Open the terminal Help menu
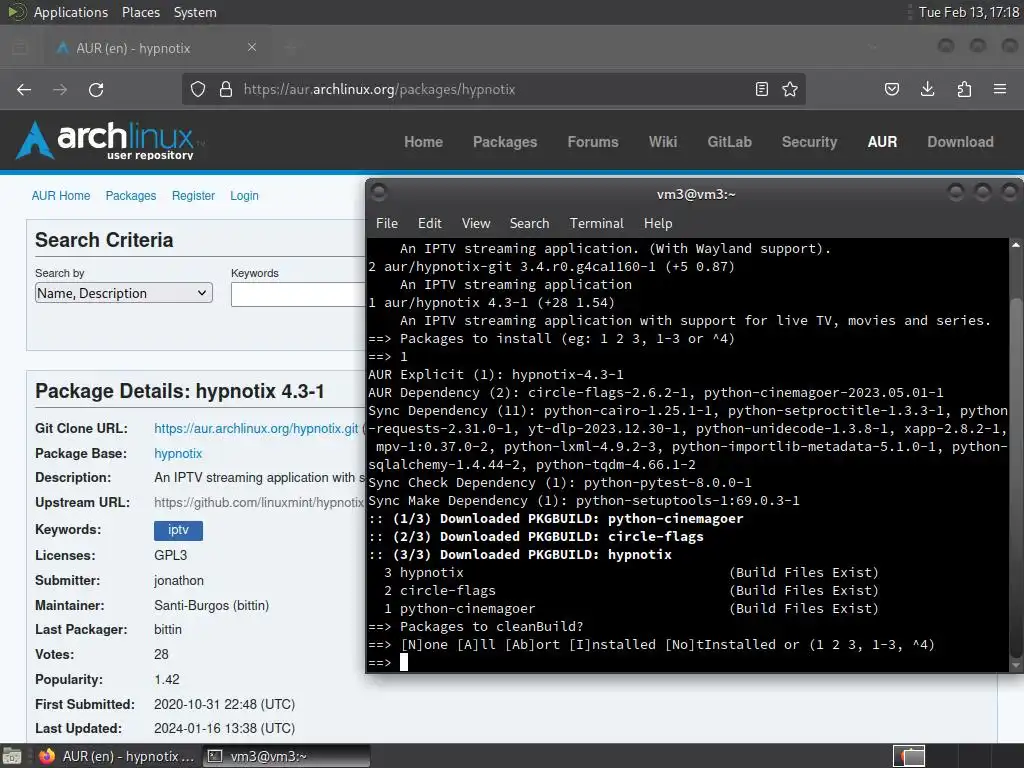Image resolution: width=1024 pixels, height=768 pixels. tap(658, 223)
